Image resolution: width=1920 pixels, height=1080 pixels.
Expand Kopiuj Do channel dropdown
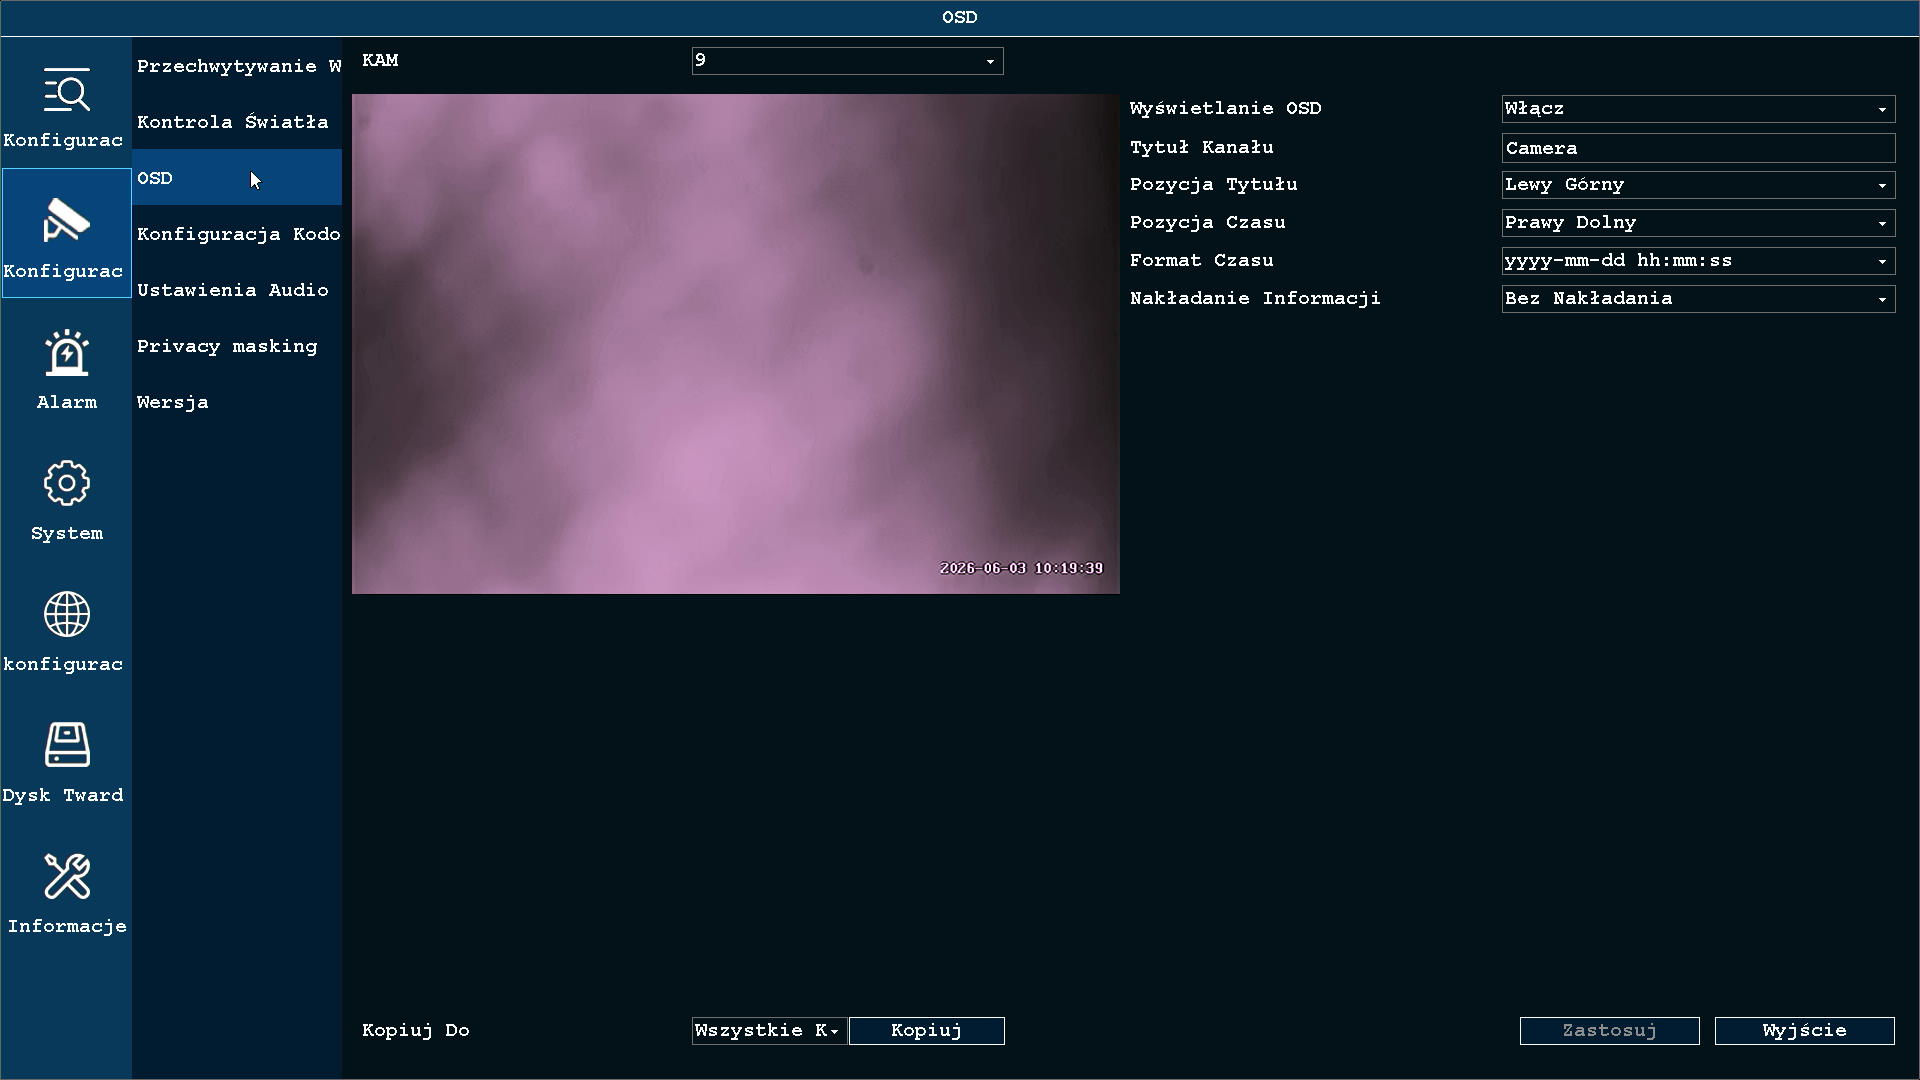(769, 1031)
